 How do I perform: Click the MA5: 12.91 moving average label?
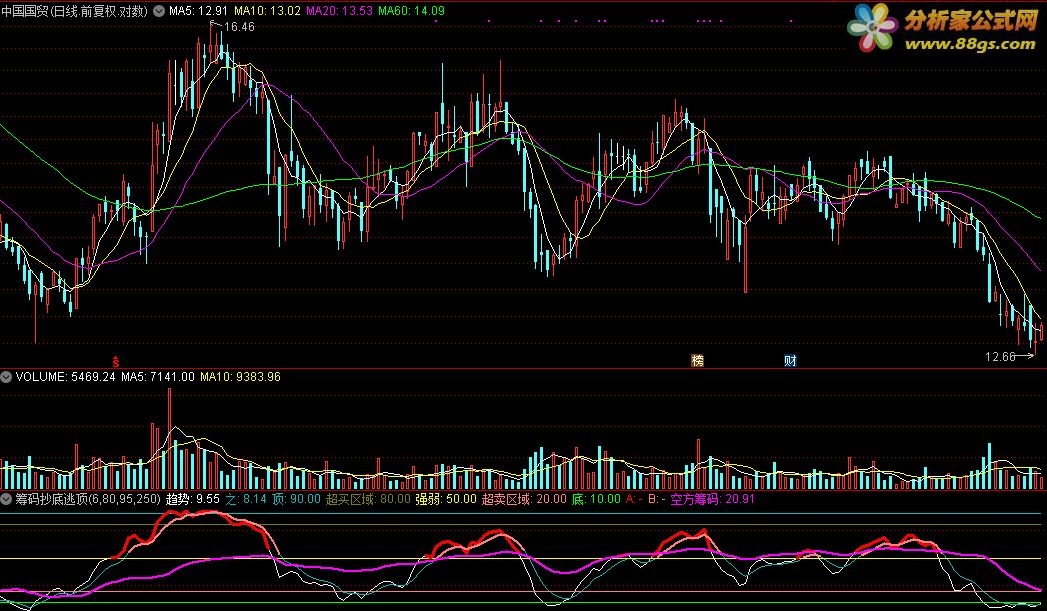coord(198,11)
